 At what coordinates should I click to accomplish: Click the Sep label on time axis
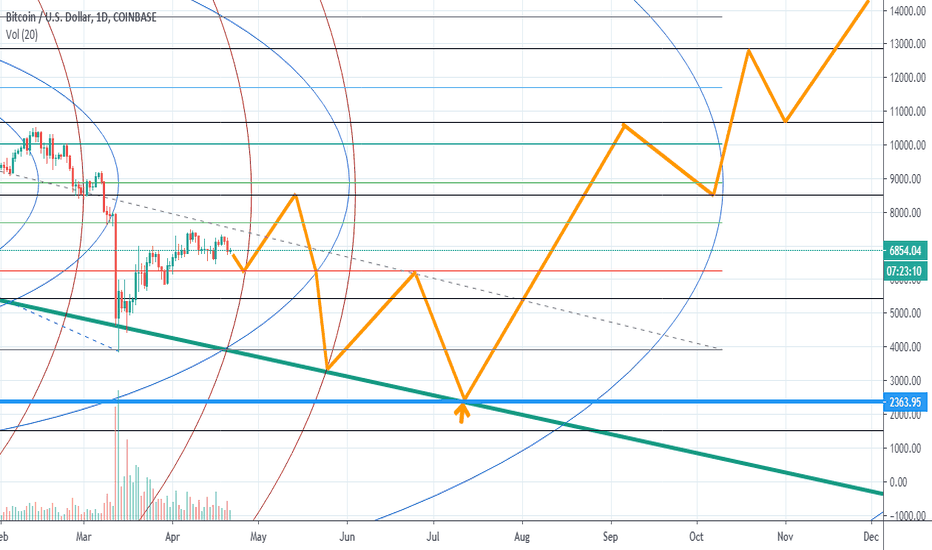[x=610, y=537]
